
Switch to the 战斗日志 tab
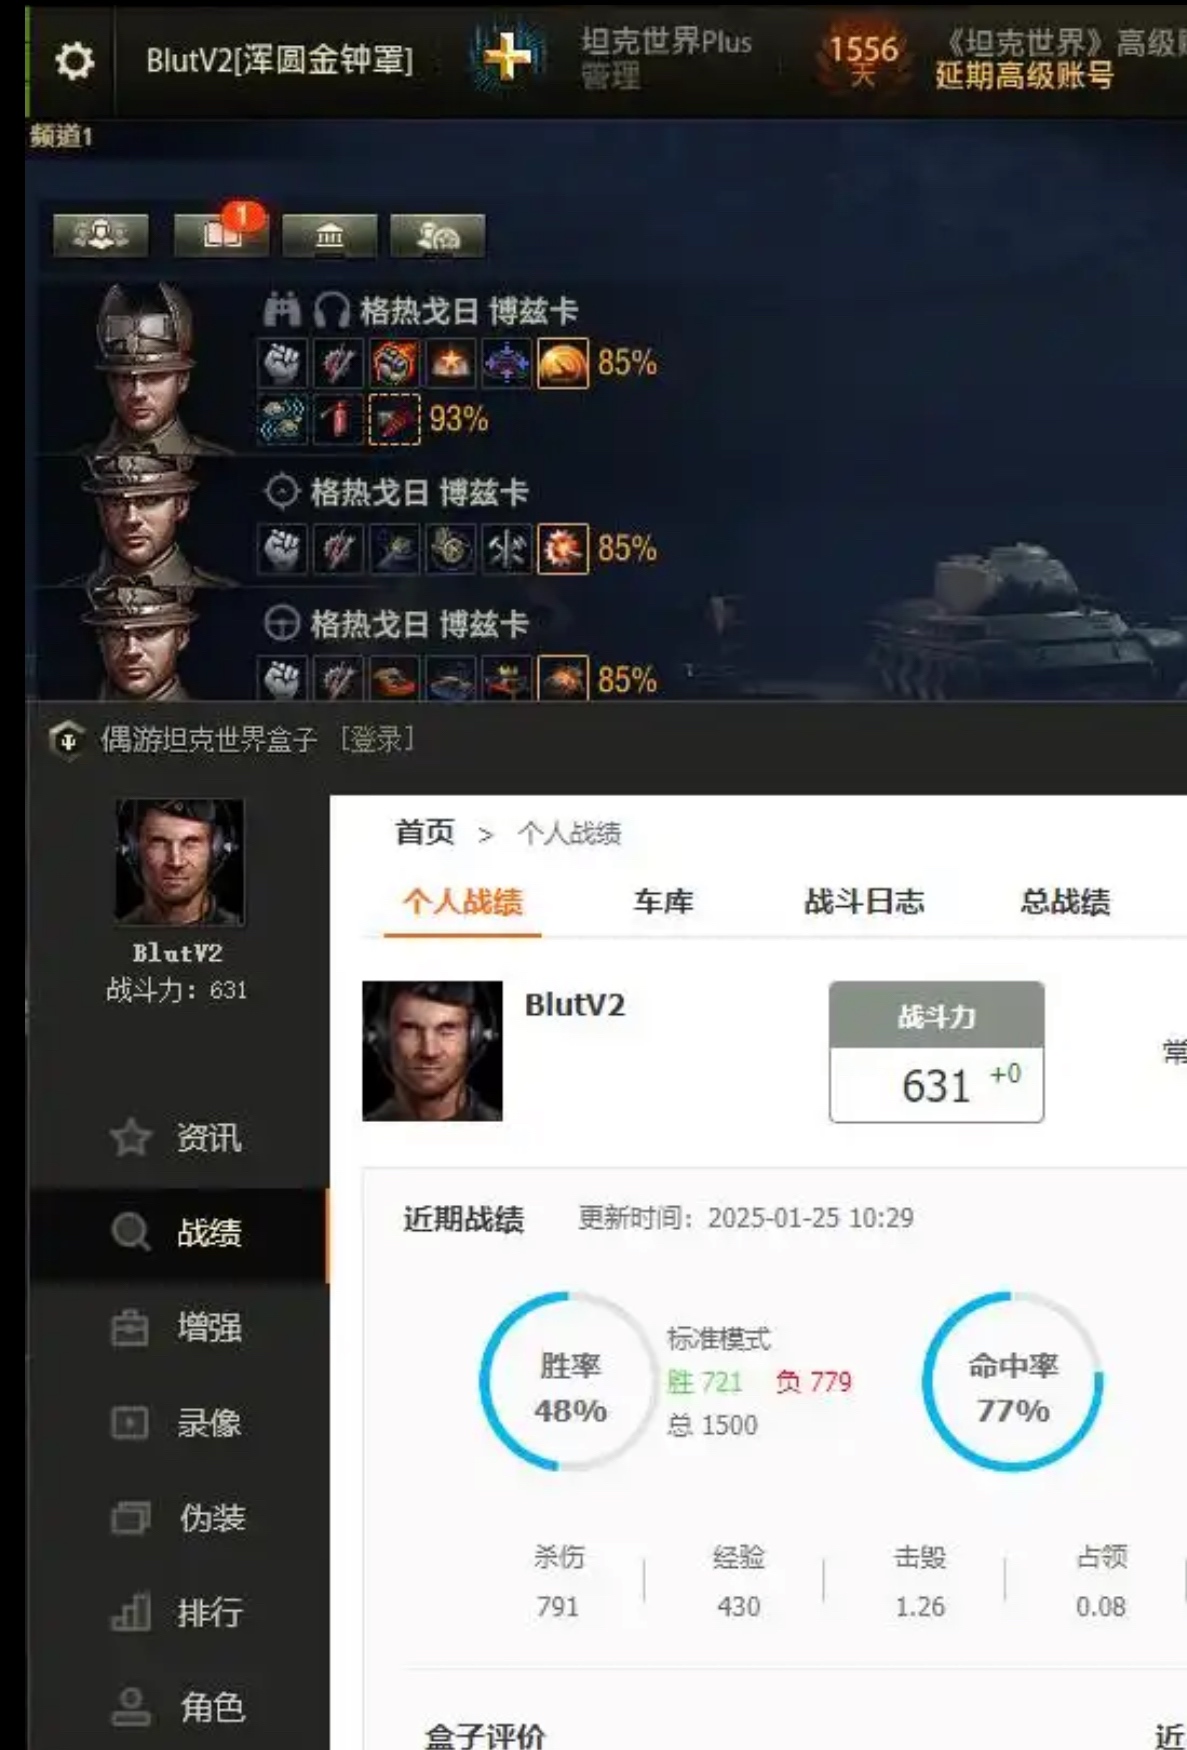[865, 902]
